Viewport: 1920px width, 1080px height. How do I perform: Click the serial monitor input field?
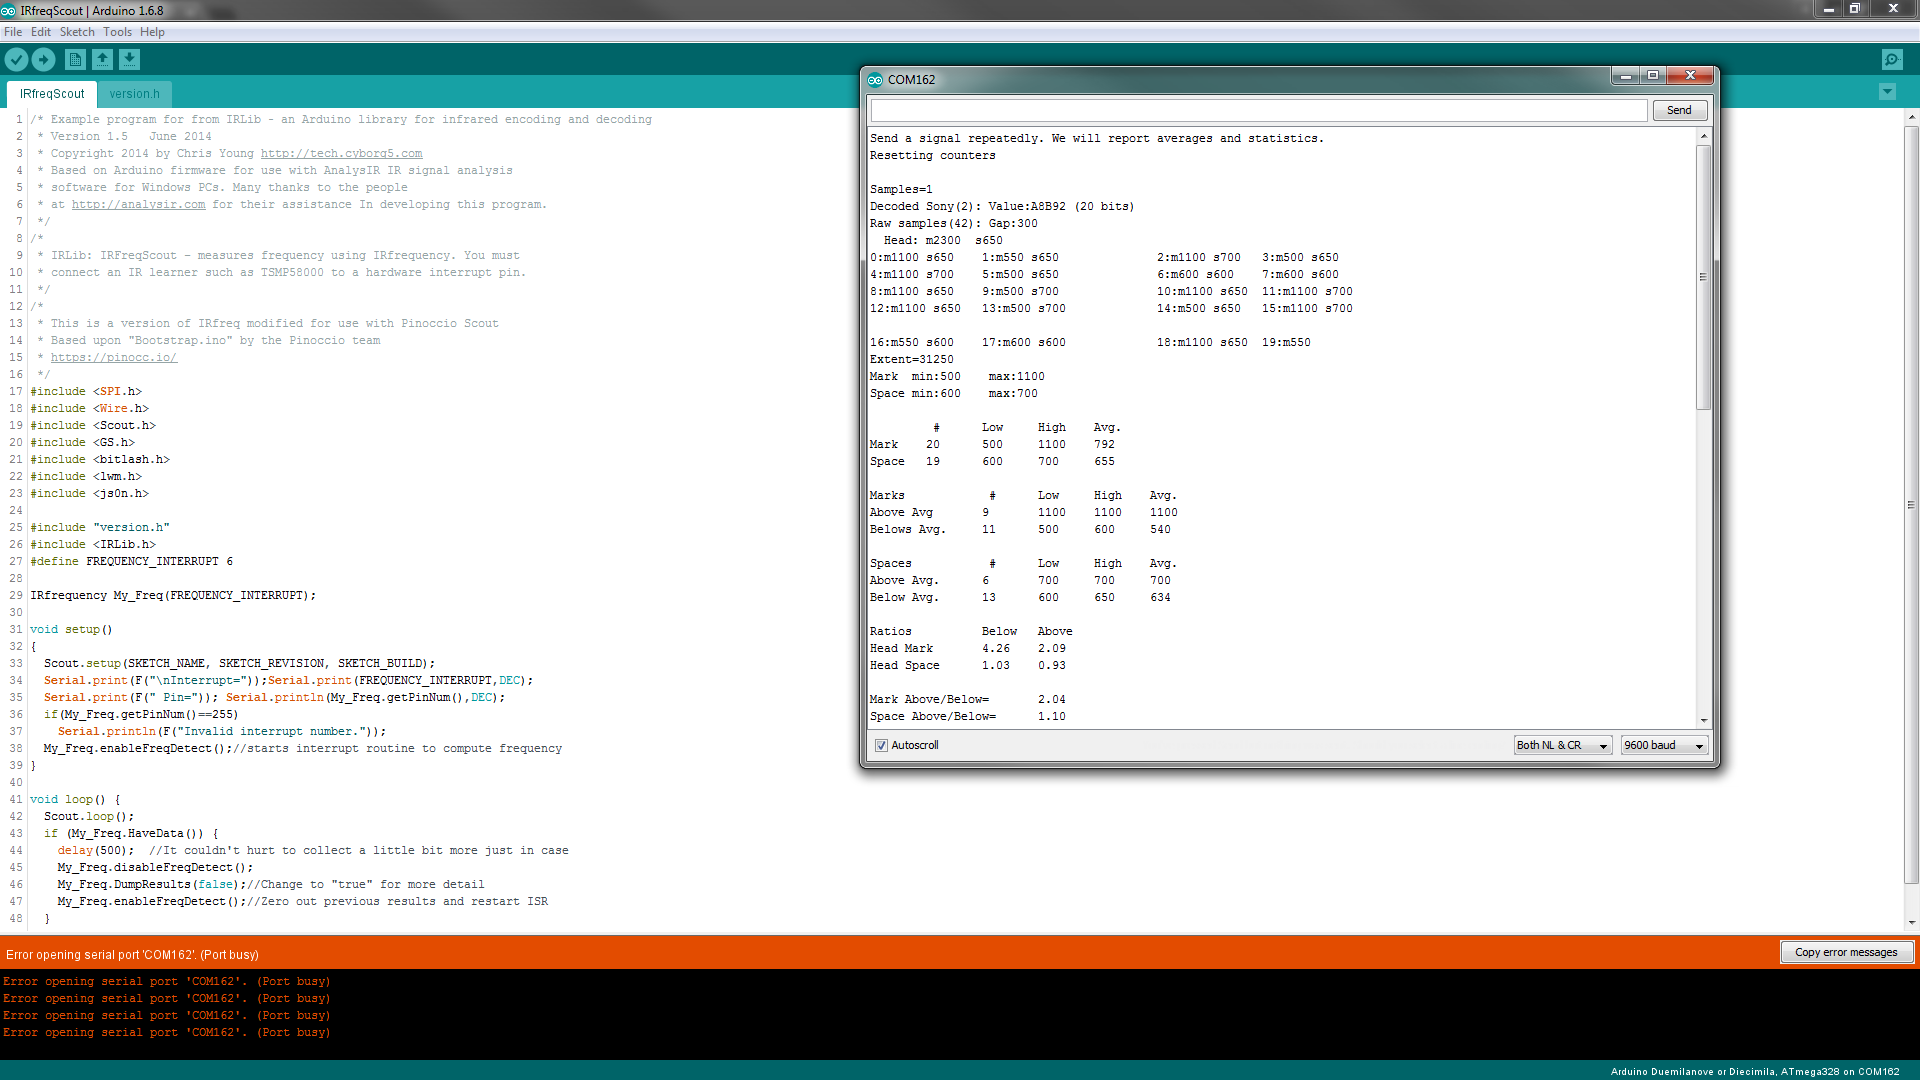[1258, 111]
